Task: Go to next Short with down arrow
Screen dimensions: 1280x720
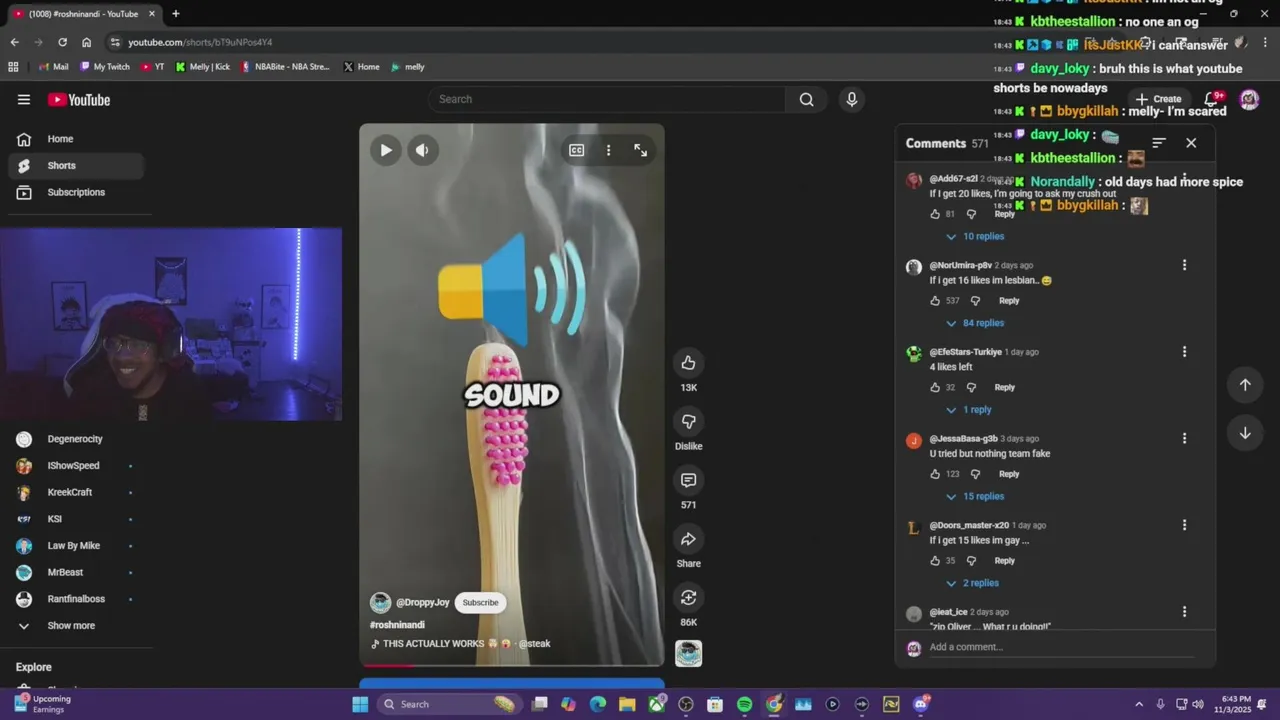Action: click(x=1245, y=433)
